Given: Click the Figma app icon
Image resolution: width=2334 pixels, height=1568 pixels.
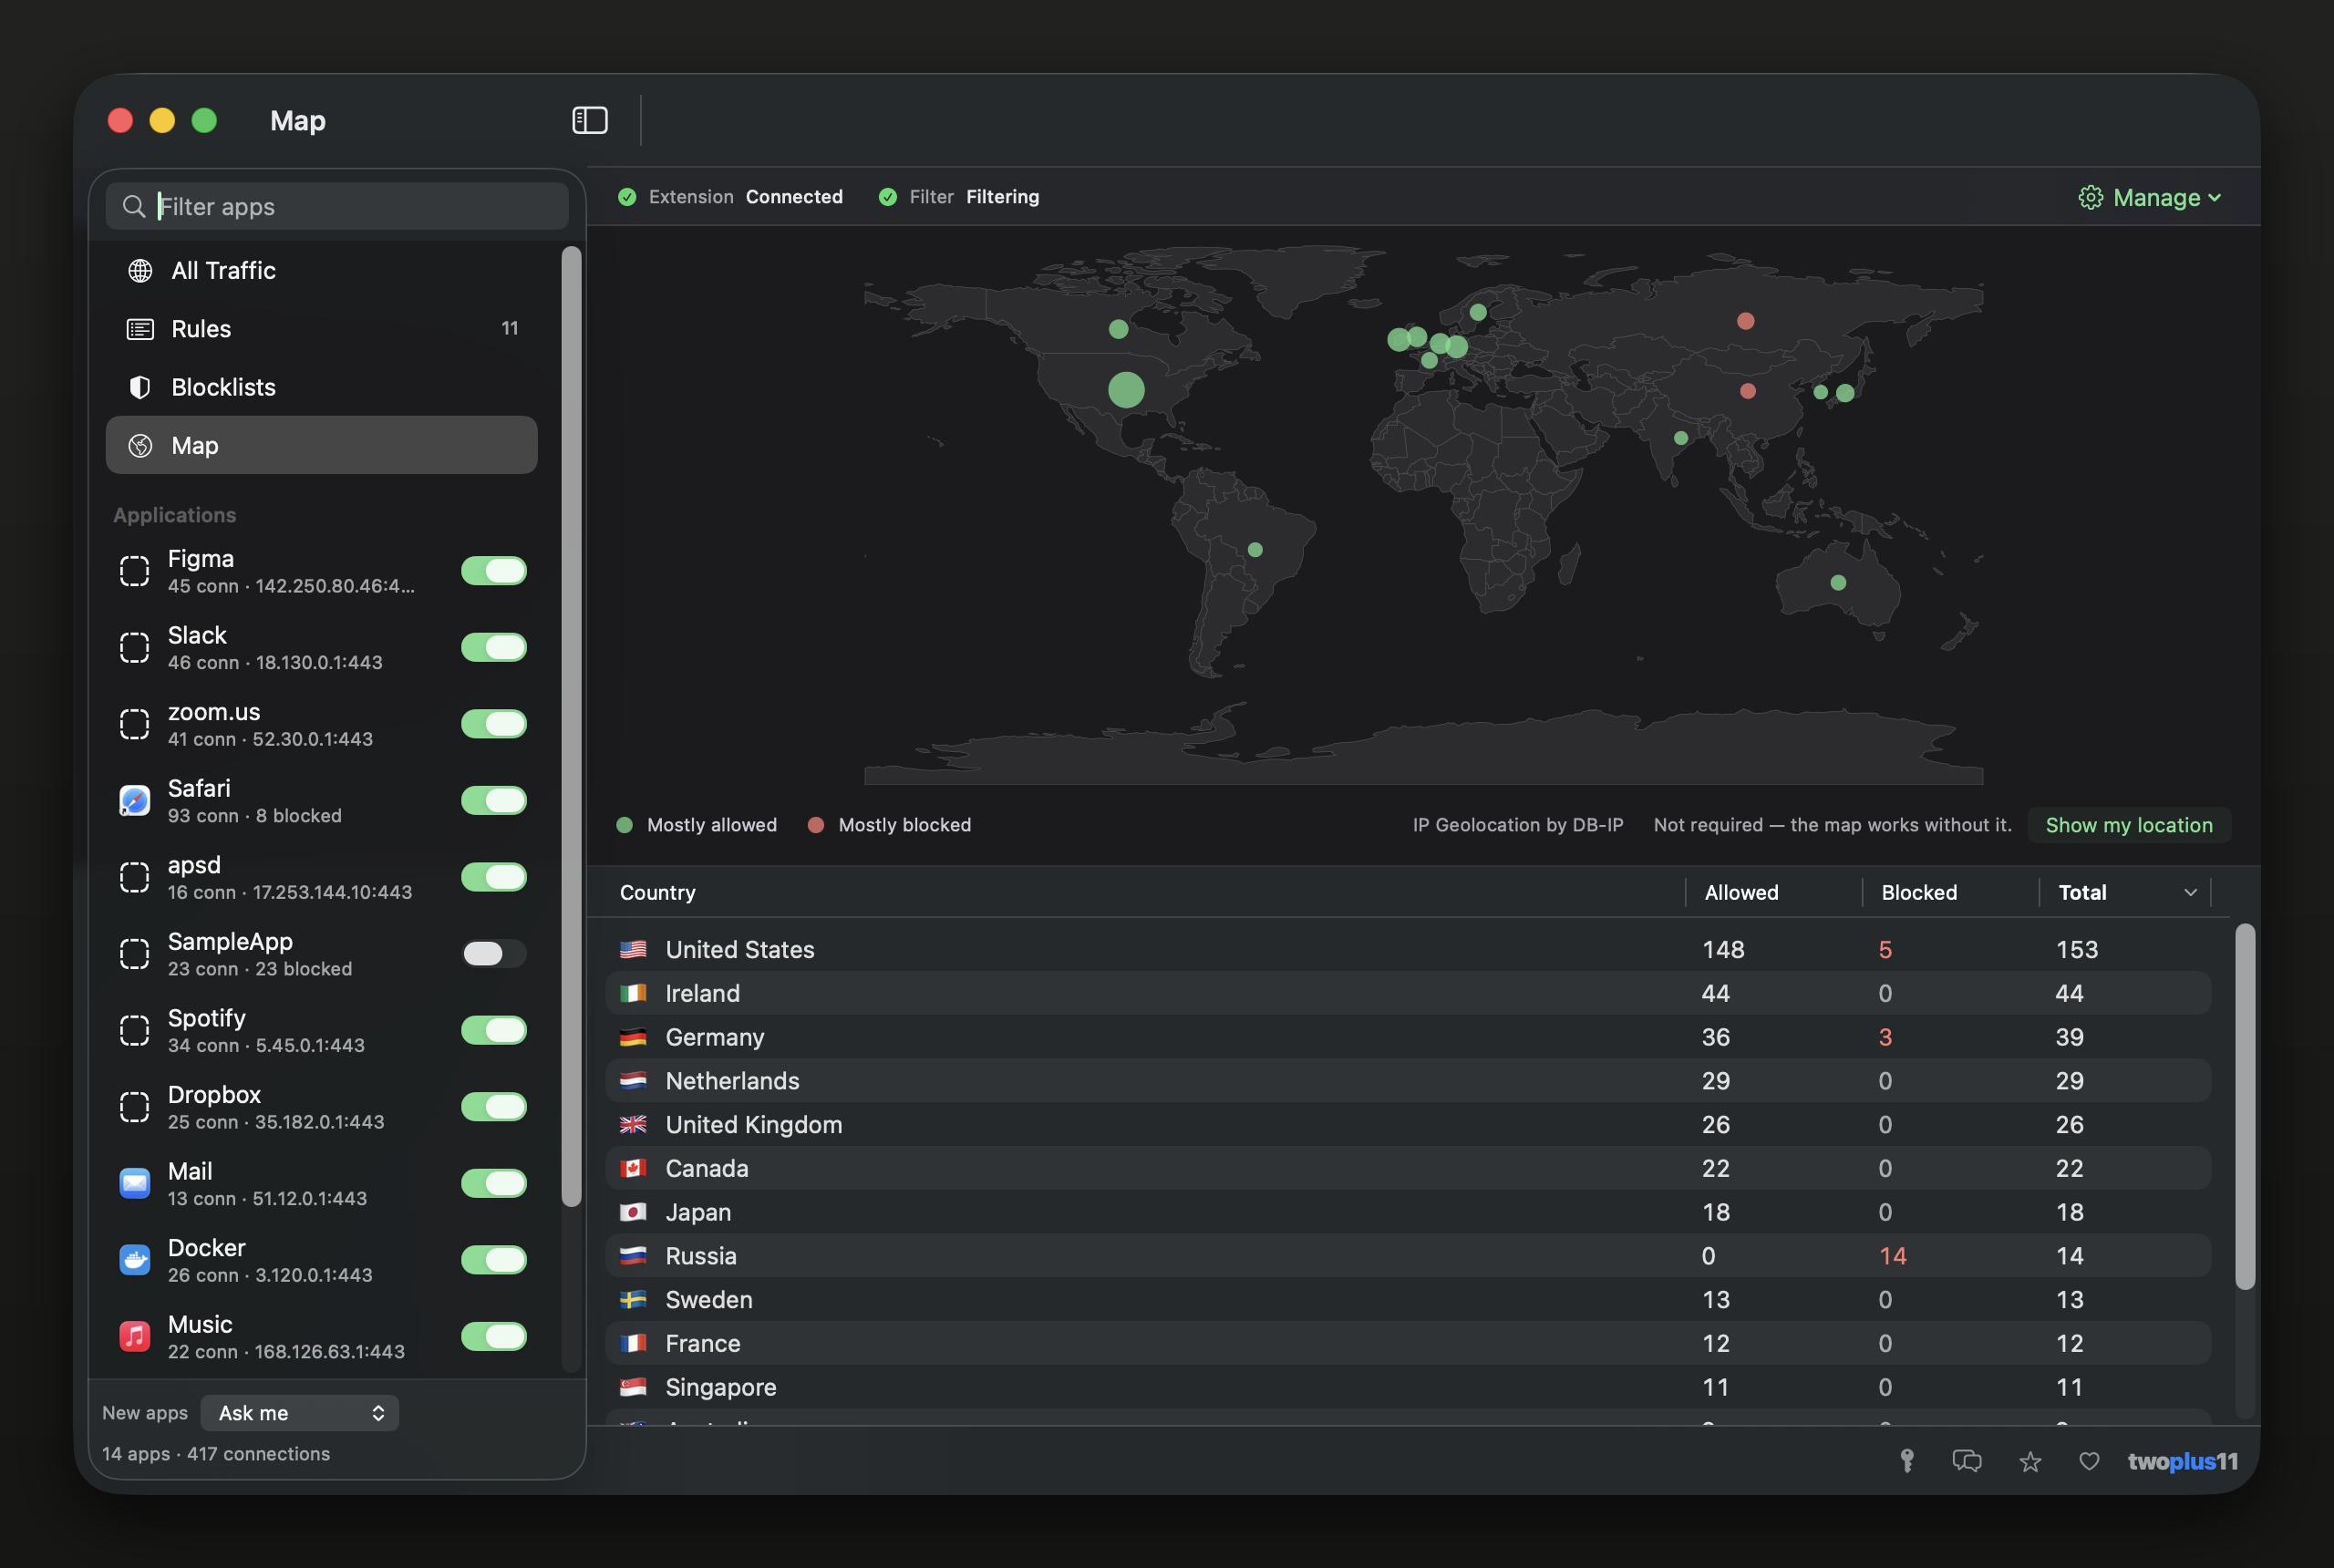Looking at the screenshot, I should click(x=135, y=571).
